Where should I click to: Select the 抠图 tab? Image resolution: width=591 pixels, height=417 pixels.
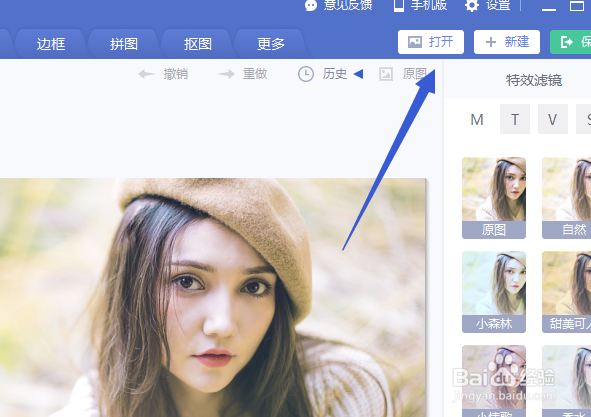198,44
